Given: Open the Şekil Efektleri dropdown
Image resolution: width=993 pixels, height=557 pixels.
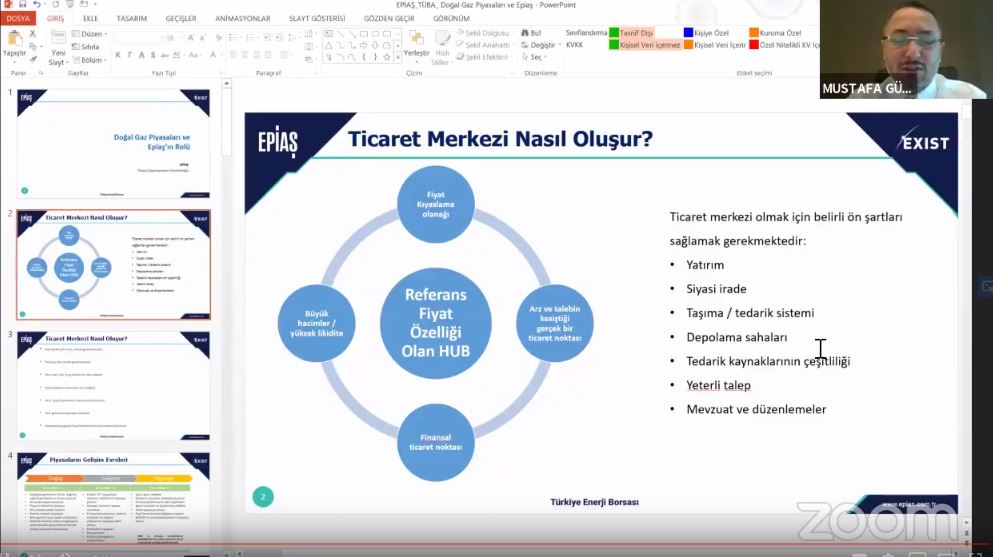Looking at the screenshot, I should (483, 57).
